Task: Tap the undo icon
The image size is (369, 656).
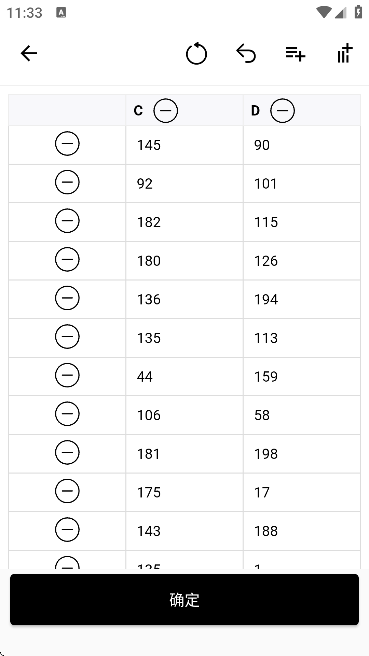Action: coord(246,54)
